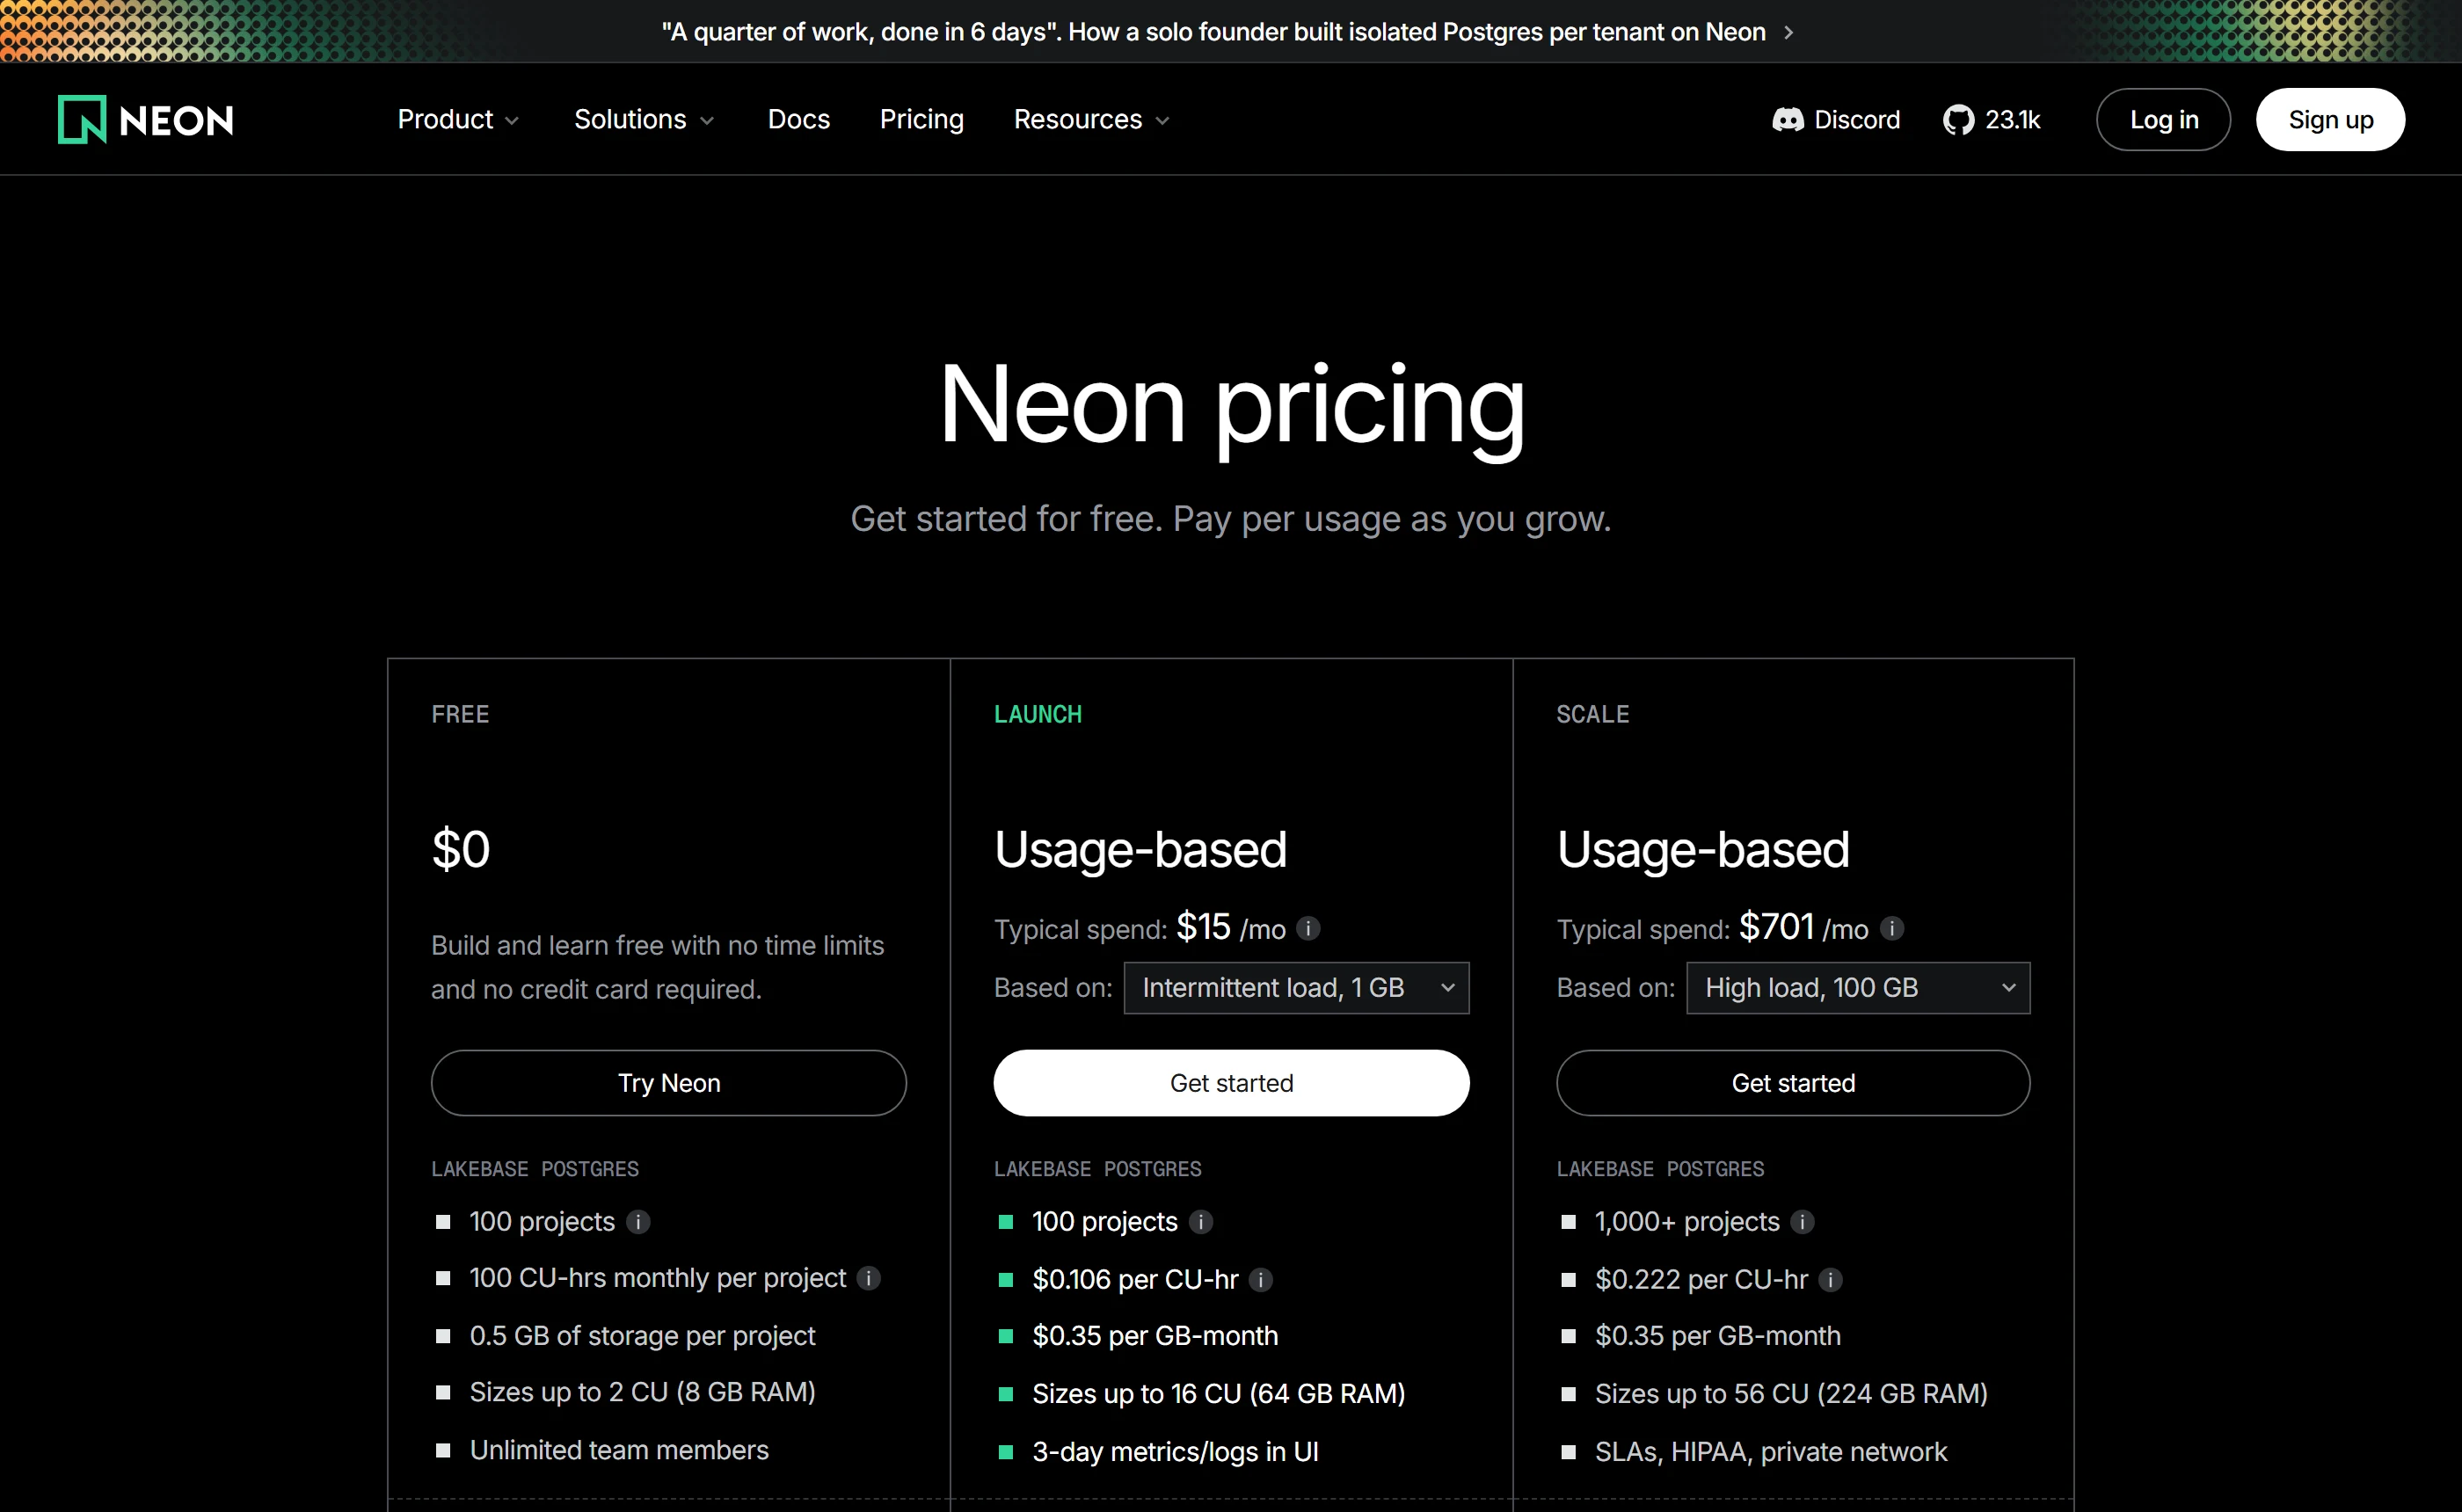
Task: Open Intermittent load, 1 GB dropdown
Action: 1296,988
